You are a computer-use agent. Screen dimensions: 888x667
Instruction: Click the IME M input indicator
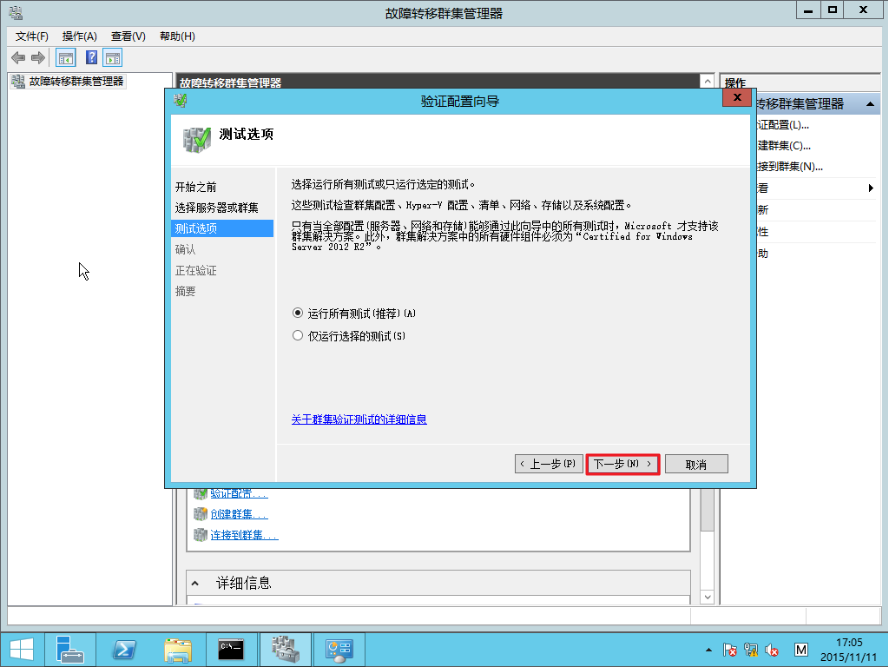point(801,650)
